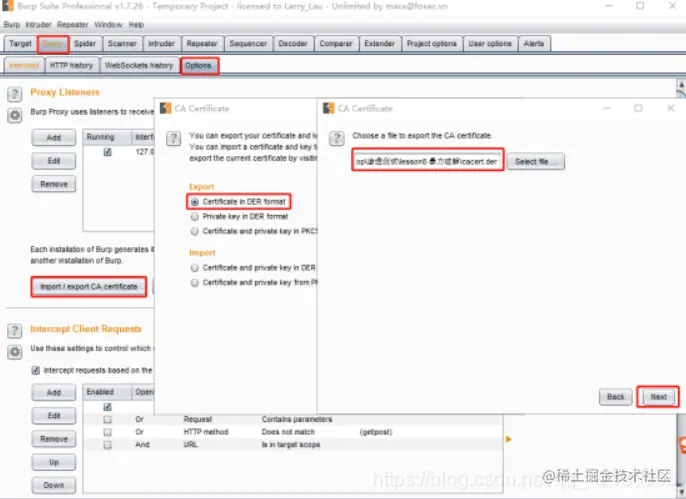Open help icon for Proxy Listeners
The width and height of the screenshot is (686, 499).
(14, 94)
